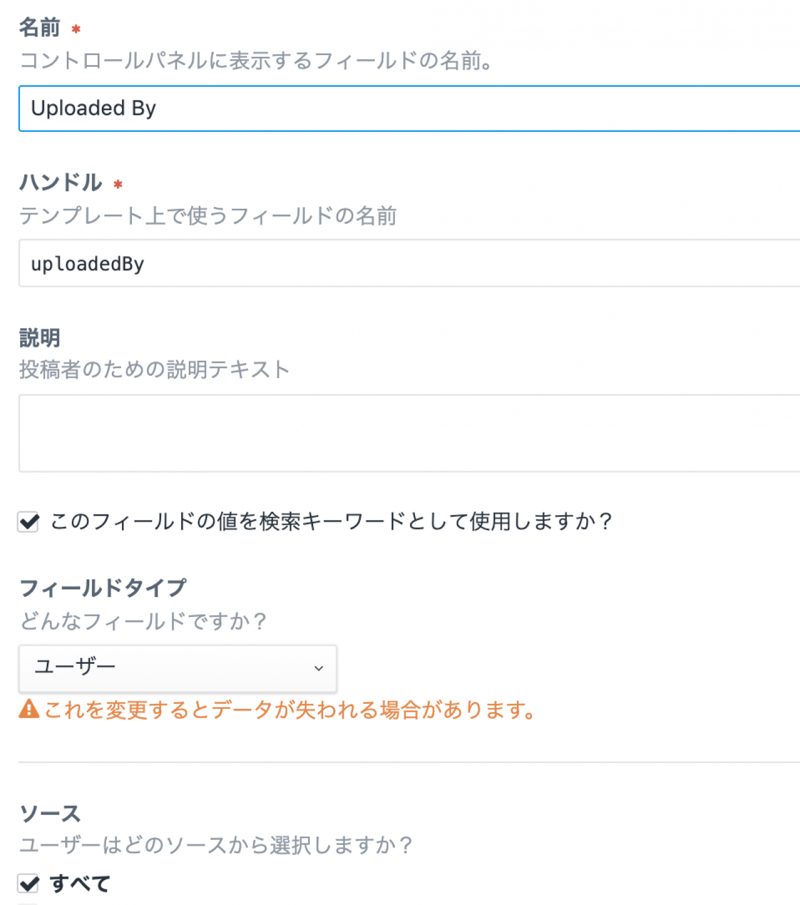
Task: Click the このフィールドの値を検索キーワード checkbox label
Action: pyautogui.click(x=330, y=522)
